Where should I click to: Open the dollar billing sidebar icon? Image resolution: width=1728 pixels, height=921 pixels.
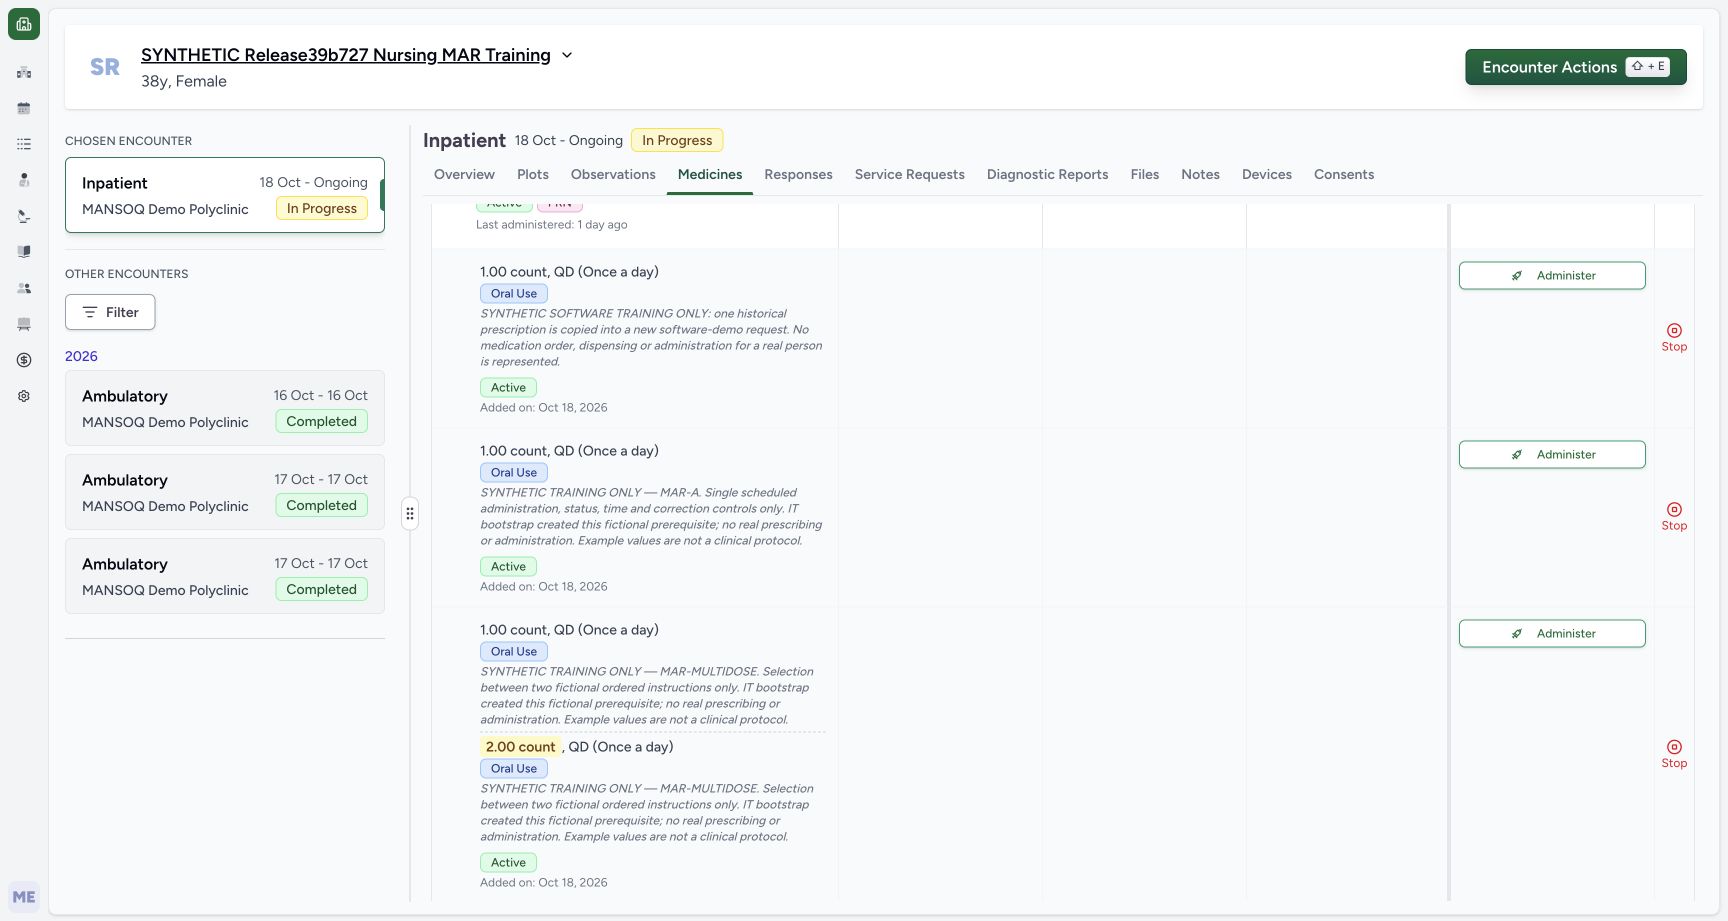coord(24,360)
